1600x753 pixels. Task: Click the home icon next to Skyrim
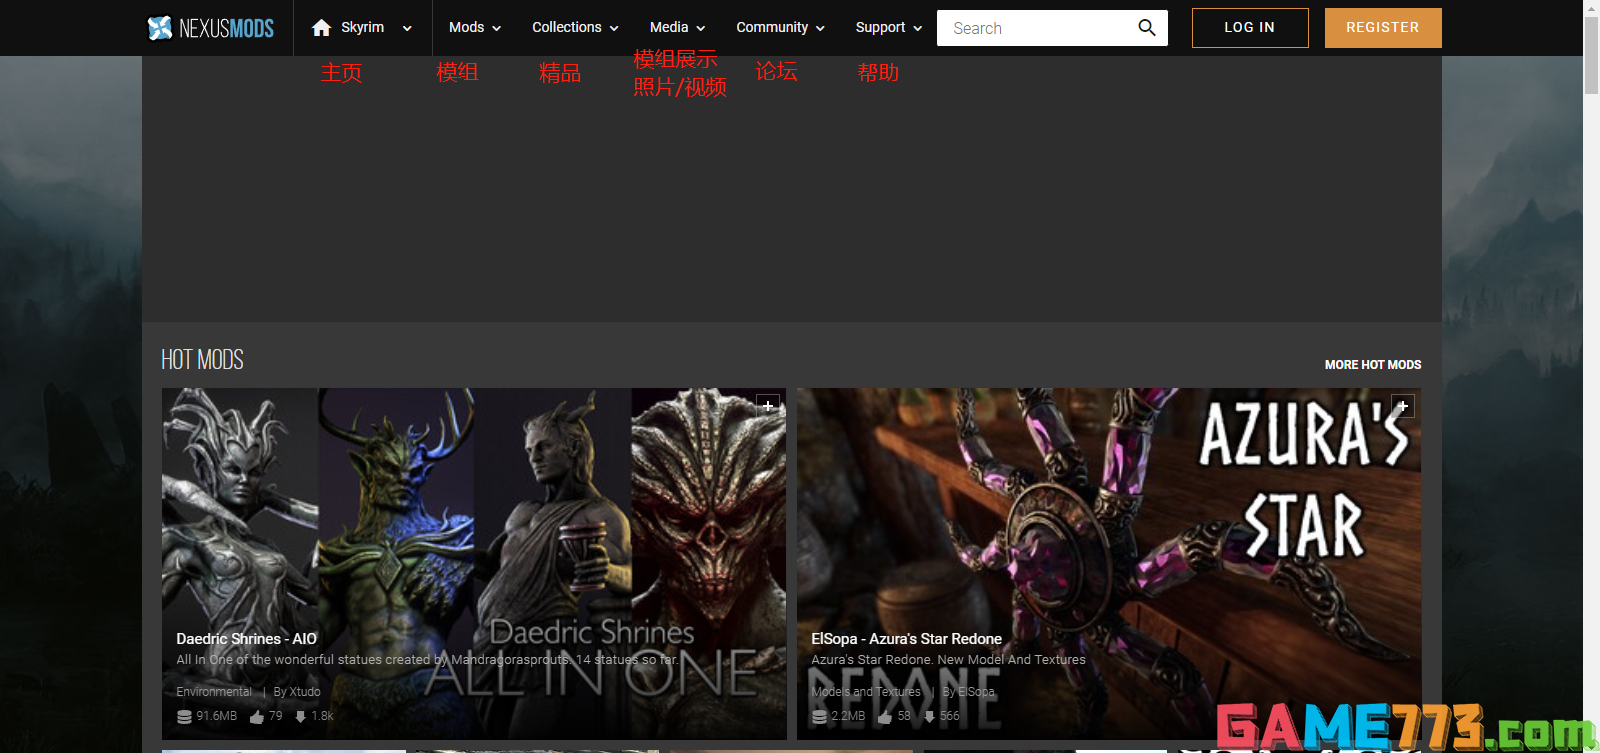[321, 28]
